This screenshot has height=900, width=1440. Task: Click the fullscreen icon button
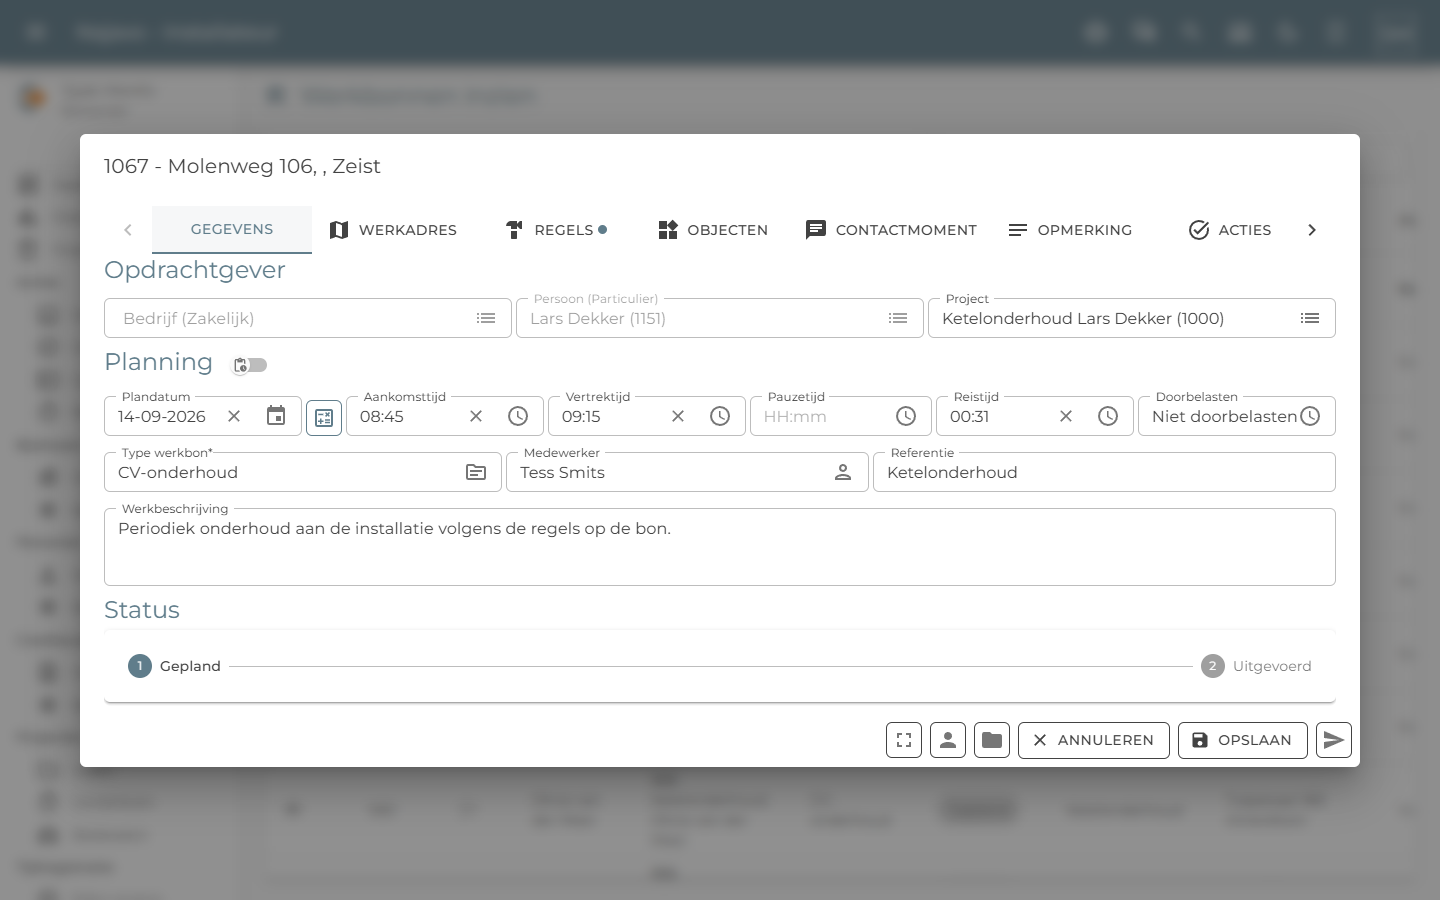[904, 740]
